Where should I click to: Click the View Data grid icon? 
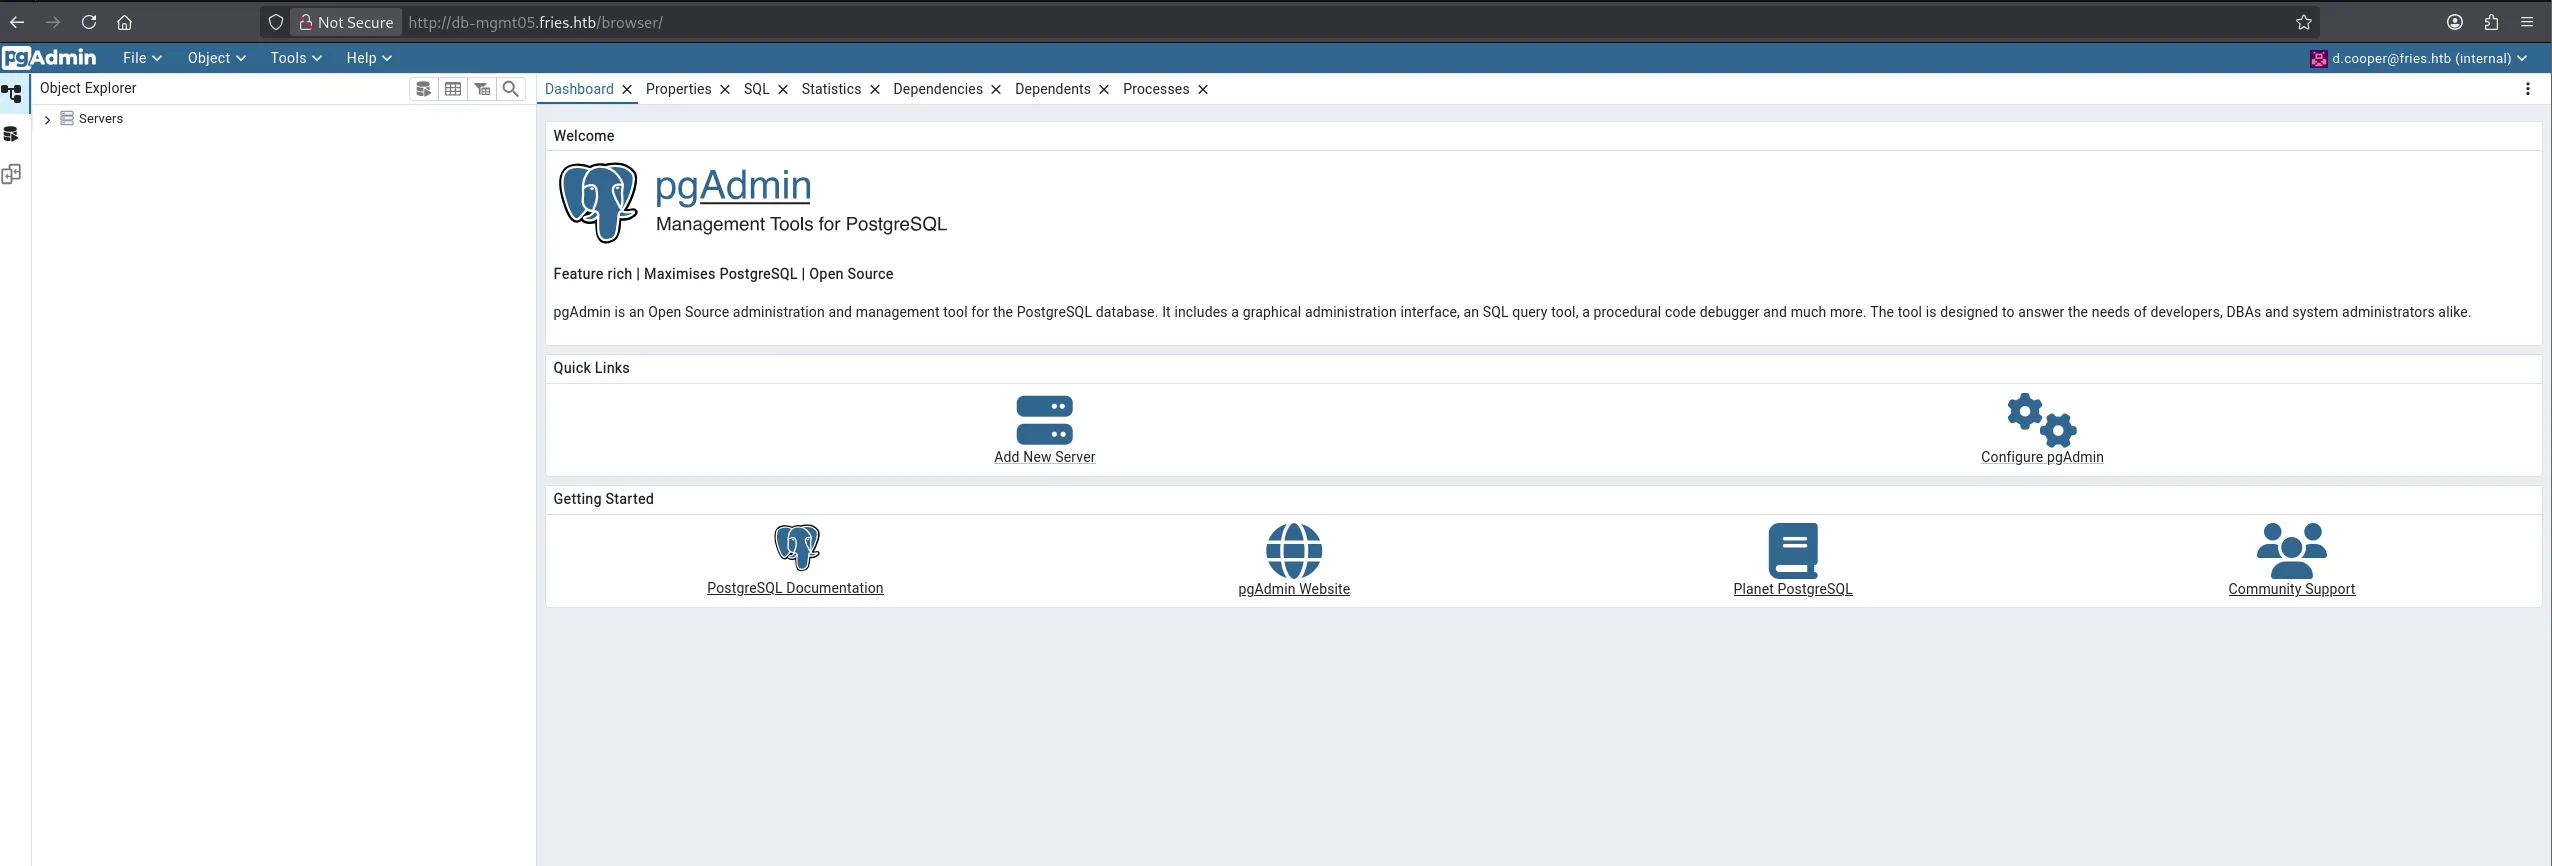pyautogui.click(x=453, y=89)
